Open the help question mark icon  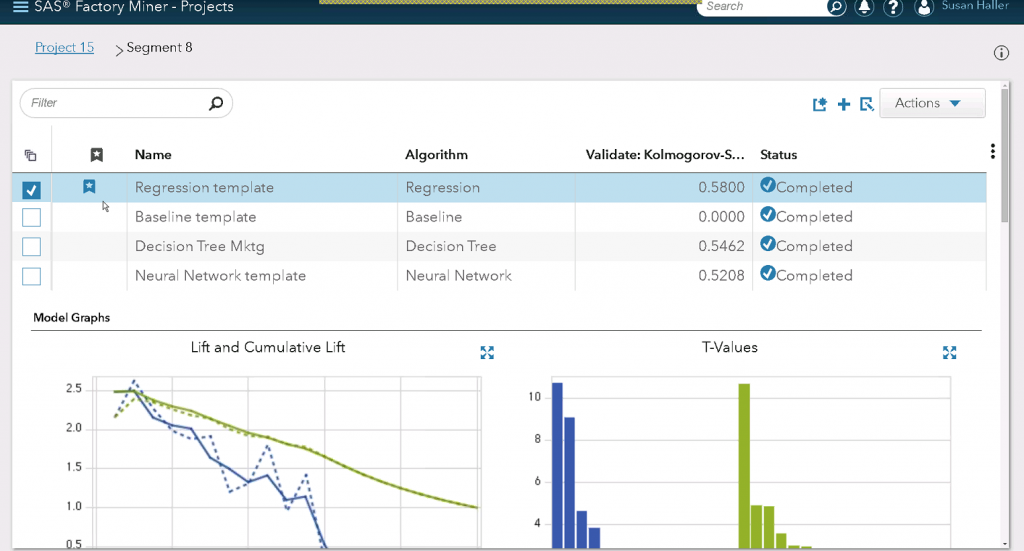tap(893, 7)
